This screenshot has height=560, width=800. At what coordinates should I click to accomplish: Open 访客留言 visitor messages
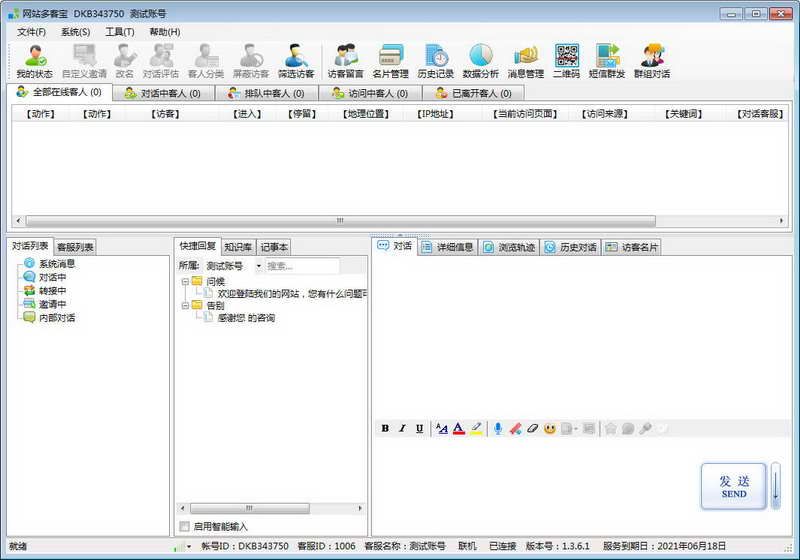coord(345,61)
